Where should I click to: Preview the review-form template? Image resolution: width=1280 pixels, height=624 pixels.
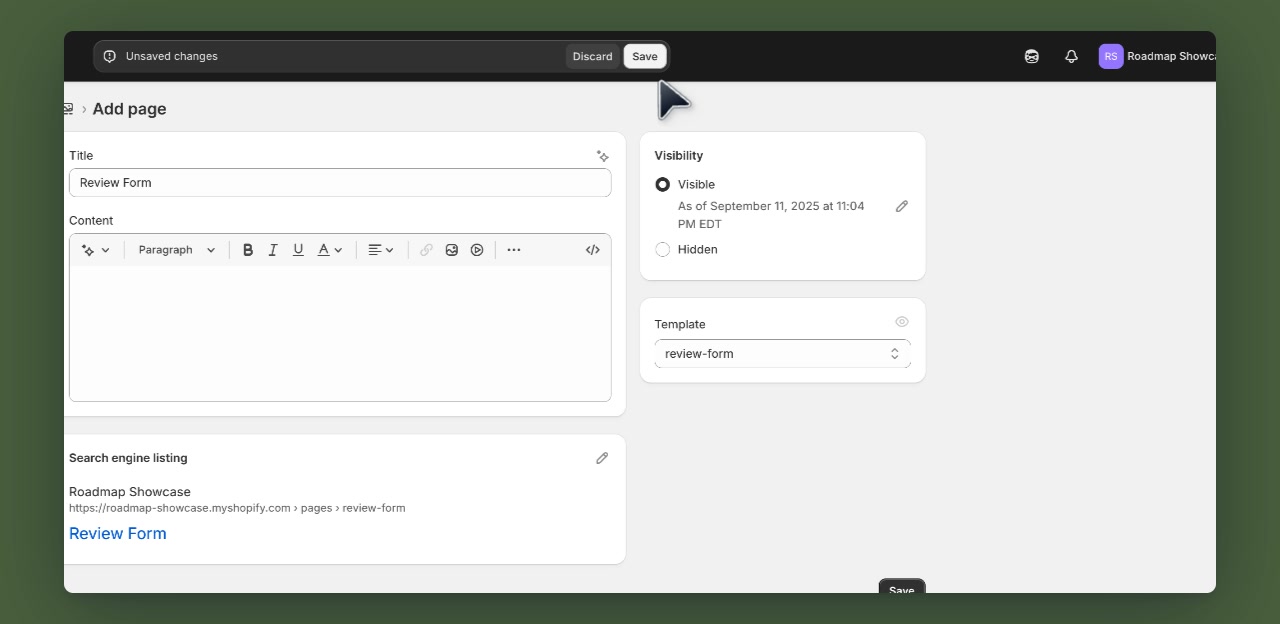[x=902, y=322]
